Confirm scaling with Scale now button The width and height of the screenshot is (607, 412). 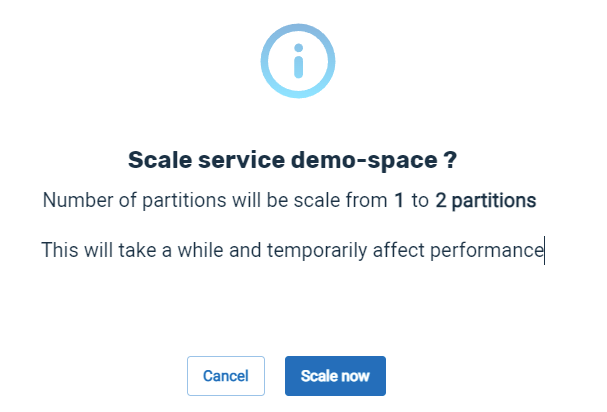[x=335, y=376]
